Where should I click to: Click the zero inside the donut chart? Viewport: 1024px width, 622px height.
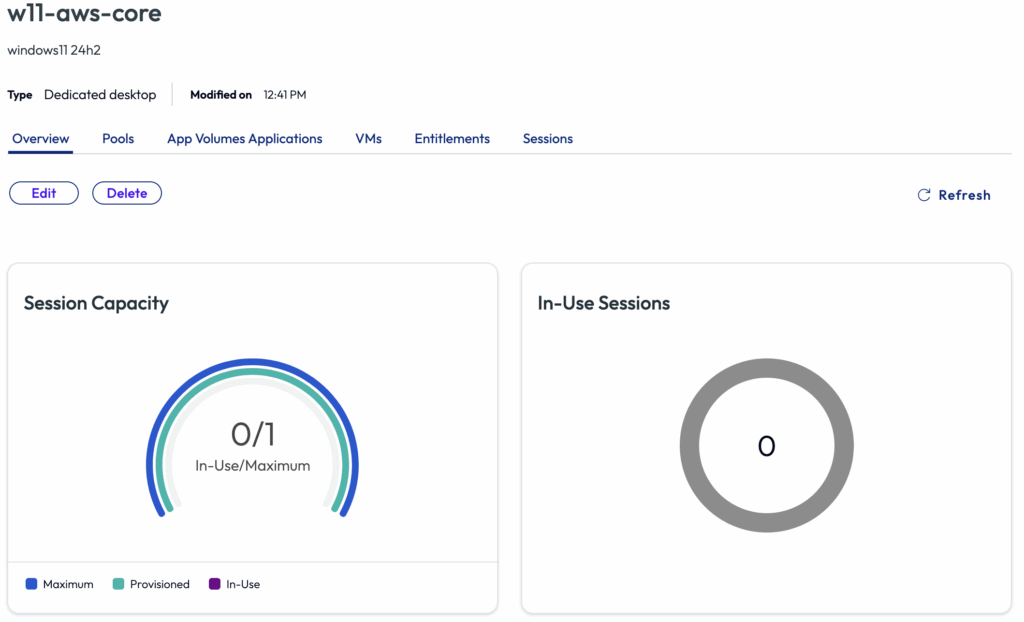click(766, 446)
